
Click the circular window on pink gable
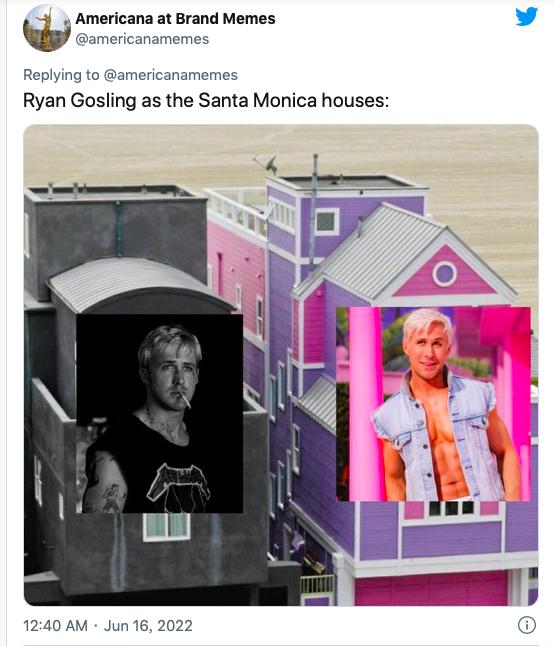click(x=444, y=274)
